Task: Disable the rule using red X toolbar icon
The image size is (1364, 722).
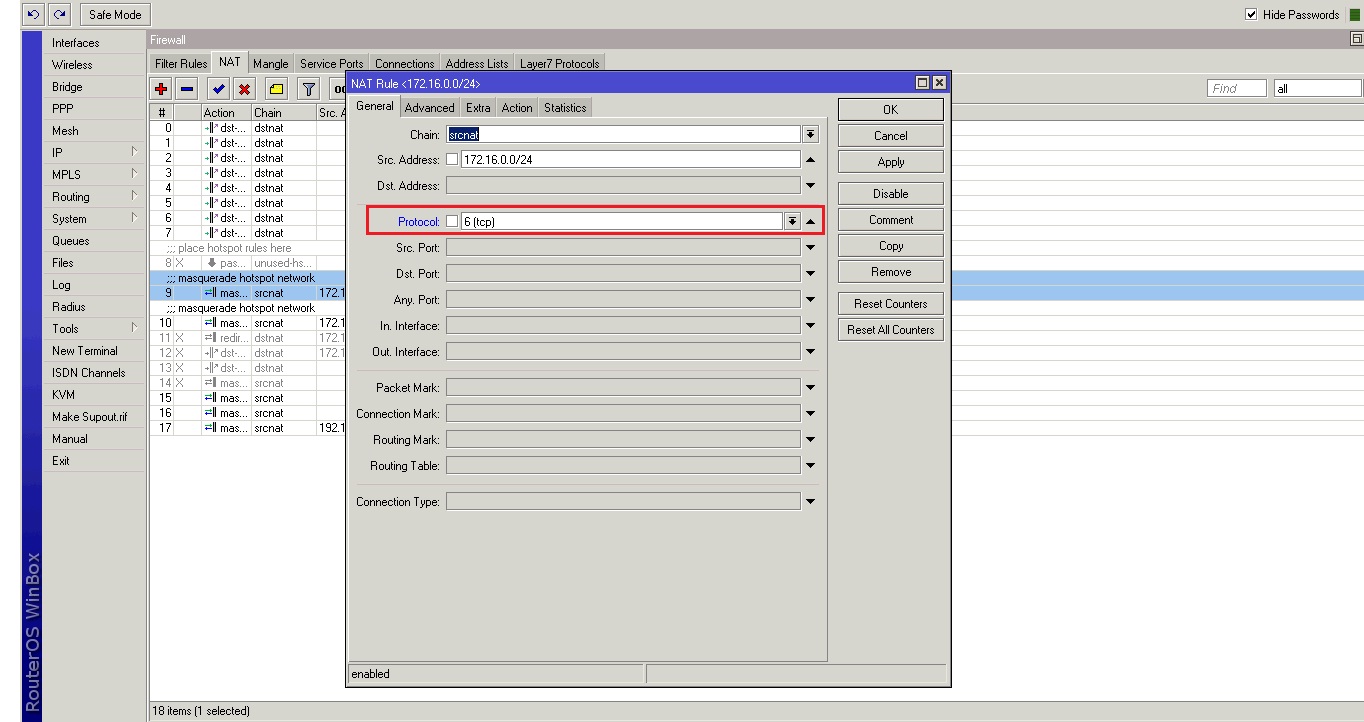Action: (x=244, y=89)
